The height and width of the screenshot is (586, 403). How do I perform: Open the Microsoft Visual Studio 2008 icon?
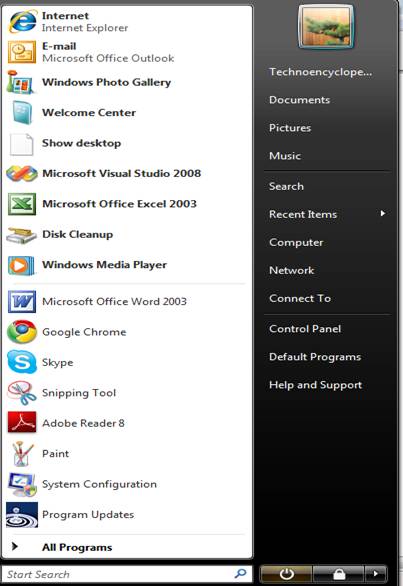pyautogui.click(x=22, y=173)
